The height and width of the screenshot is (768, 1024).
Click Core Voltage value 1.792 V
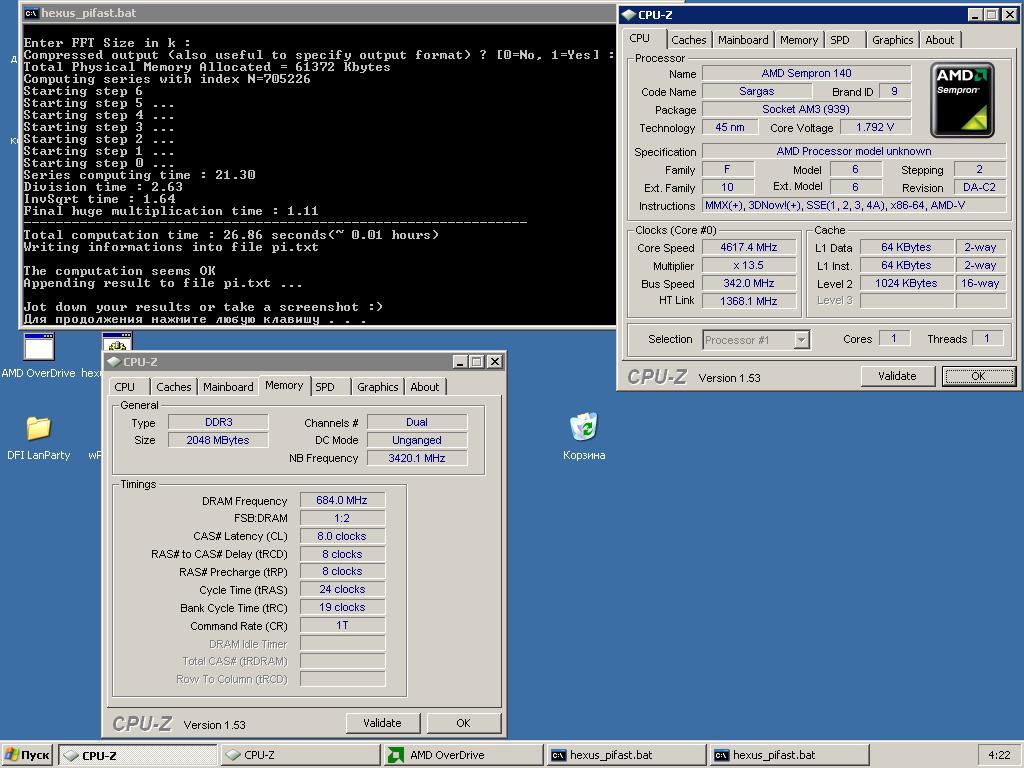tap(875, 127)
